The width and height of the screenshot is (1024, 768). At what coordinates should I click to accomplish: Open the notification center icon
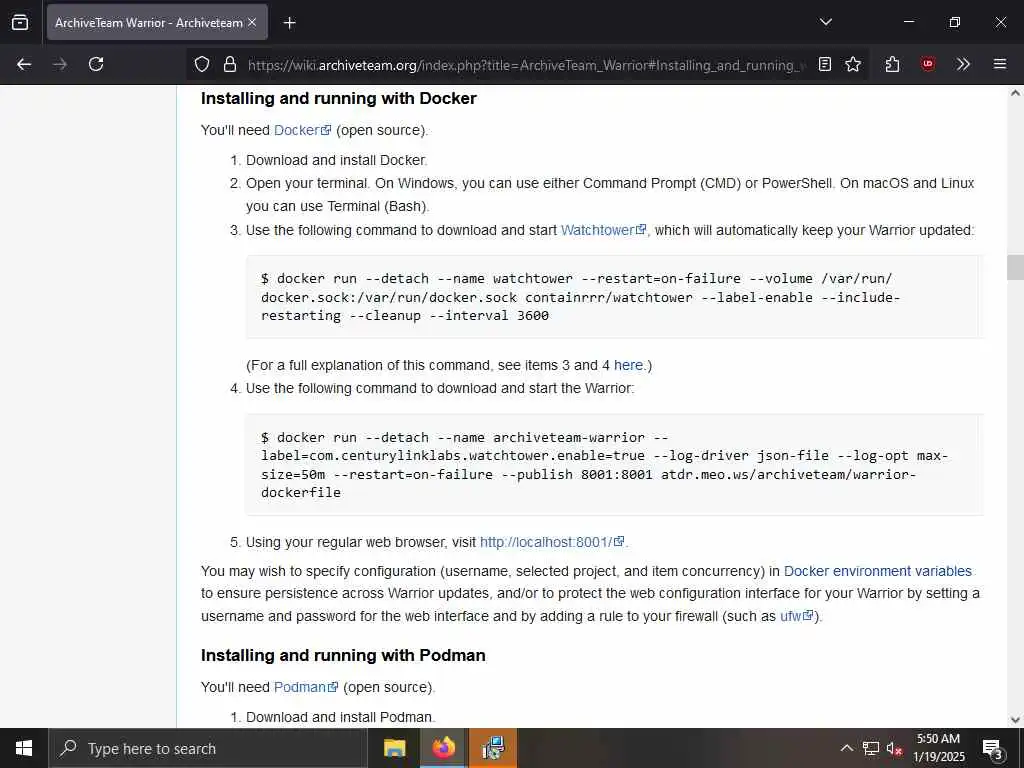coord(993,749)
